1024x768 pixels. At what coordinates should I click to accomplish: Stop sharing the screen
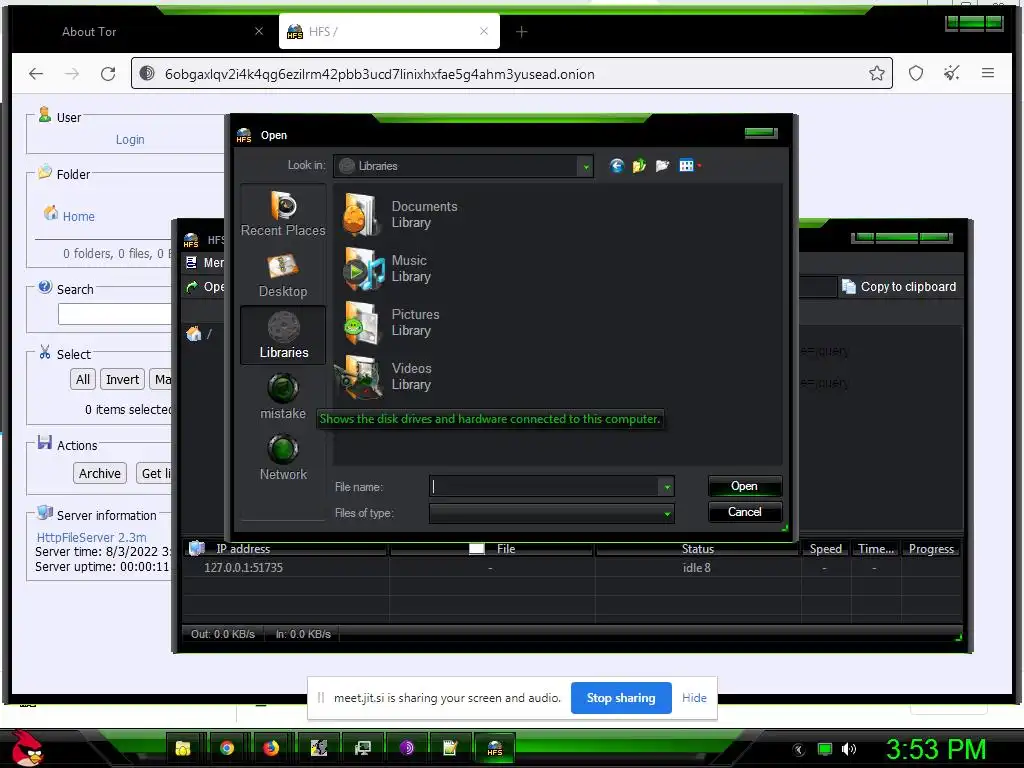pos(621,698)
